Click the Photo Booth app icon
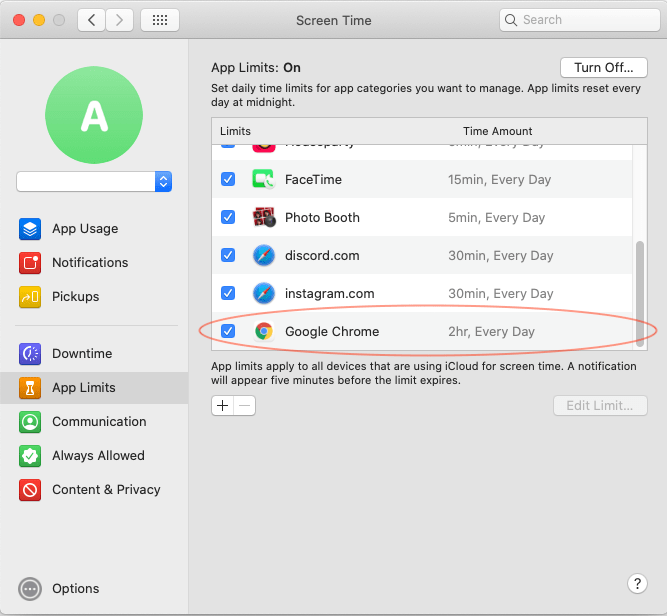This screenshot has height=616, width=667. 264,217
